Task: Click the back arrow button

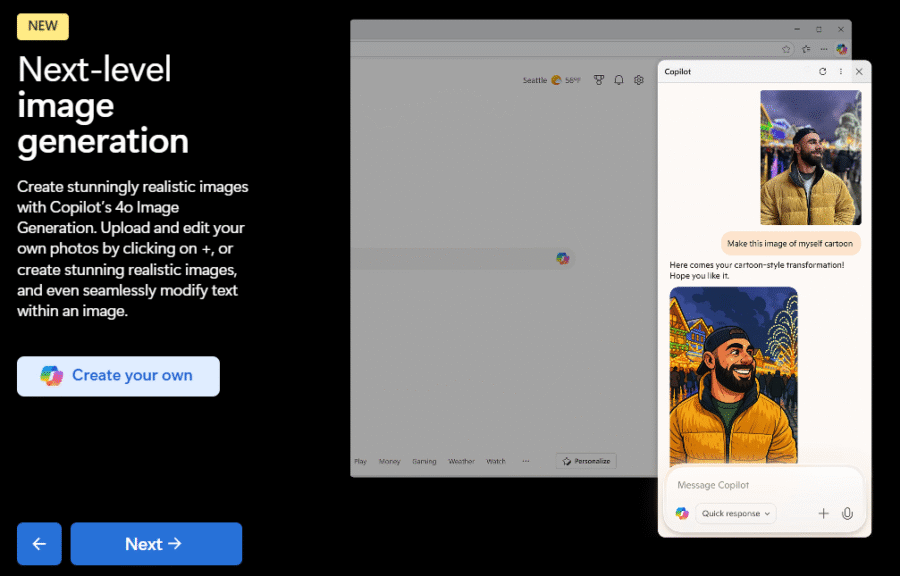Action: (x=39, y=544)
